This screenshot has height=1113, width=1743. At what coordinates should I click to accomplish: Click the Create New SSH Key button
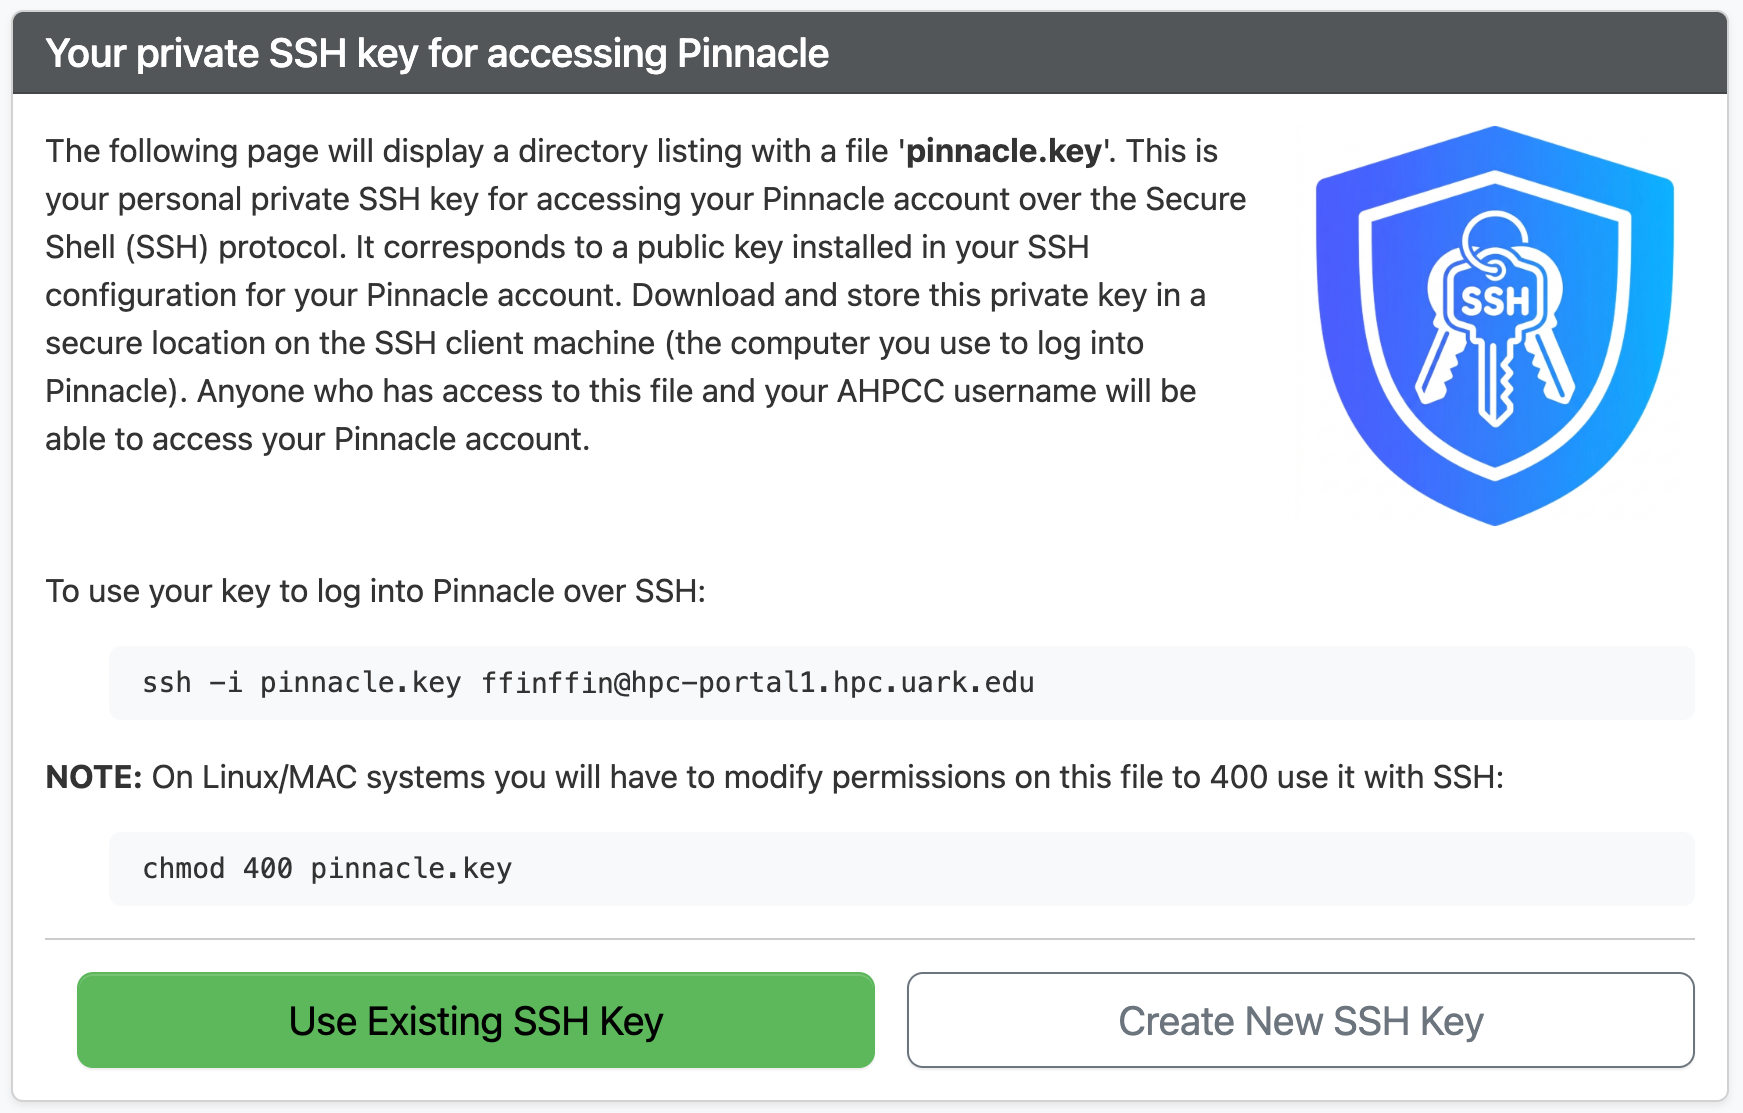(1300, 1020)
